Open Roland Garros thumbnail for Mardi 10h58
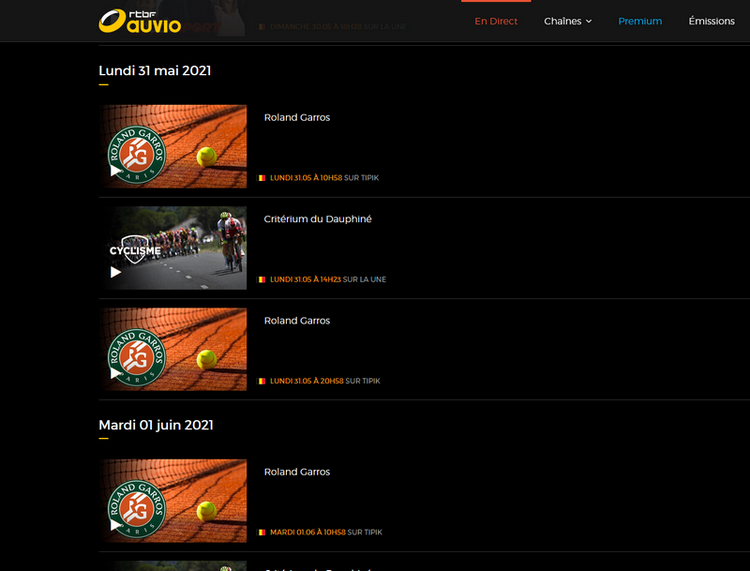This screenshot has width=750, height=571. pos(173,501)
